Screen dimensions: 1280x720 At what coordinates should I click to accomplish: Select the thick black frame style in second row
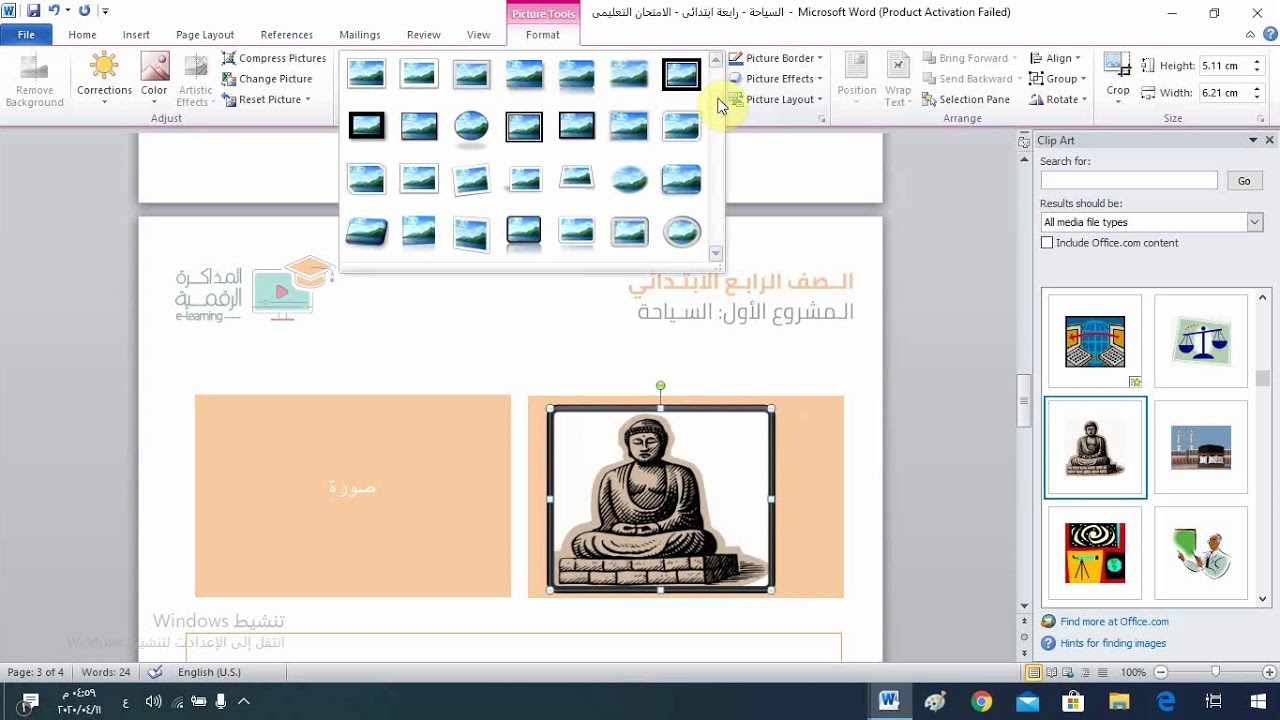[367, 126]
